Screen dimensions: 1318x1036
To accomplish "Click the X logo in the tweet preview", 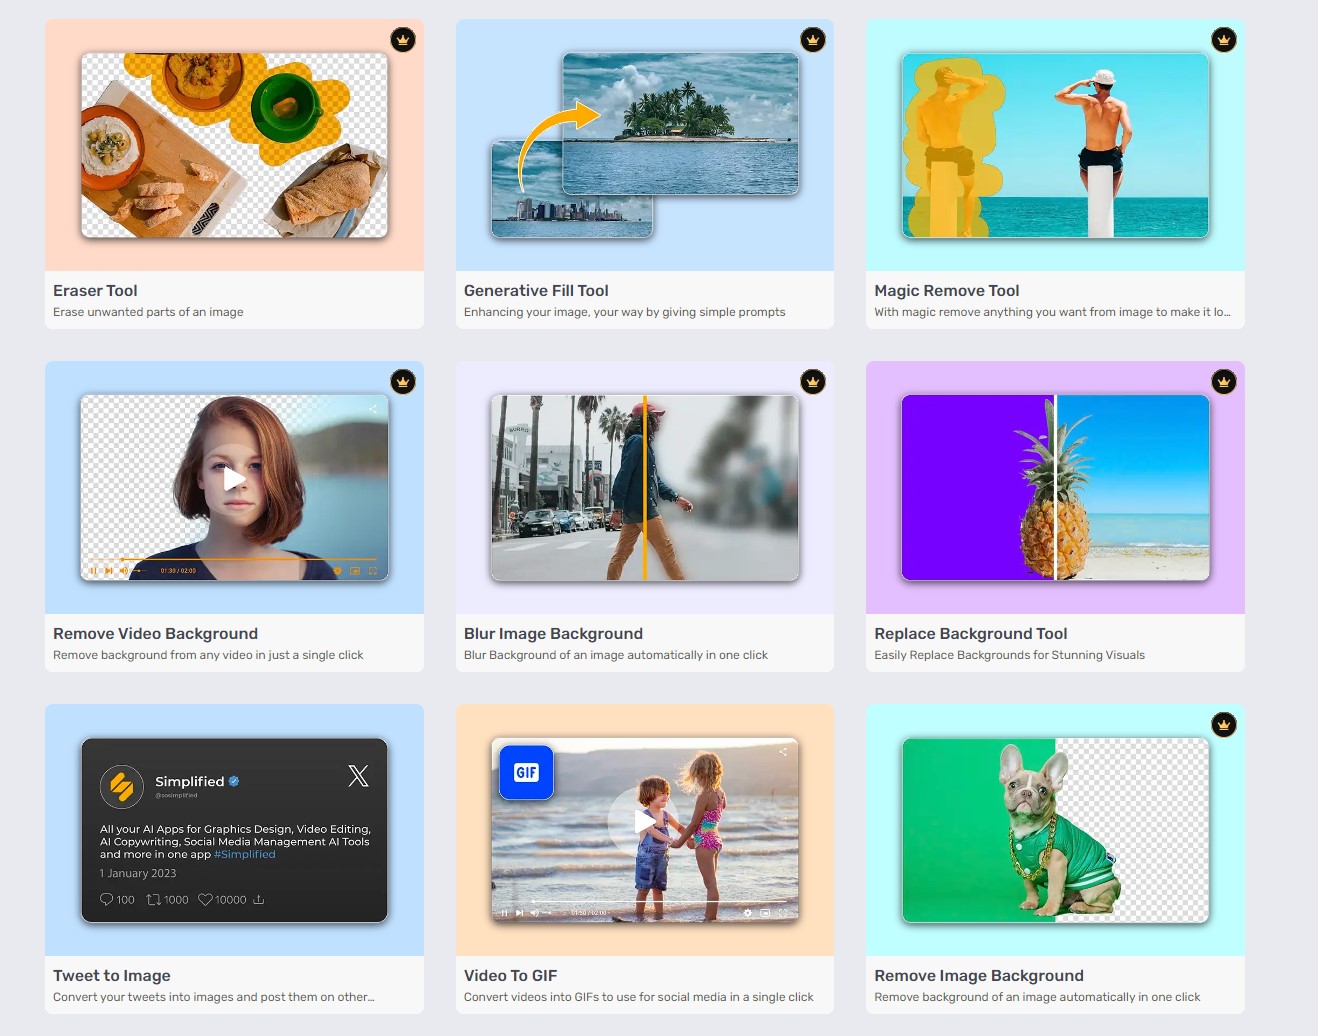I will click(x=358, y=776).
